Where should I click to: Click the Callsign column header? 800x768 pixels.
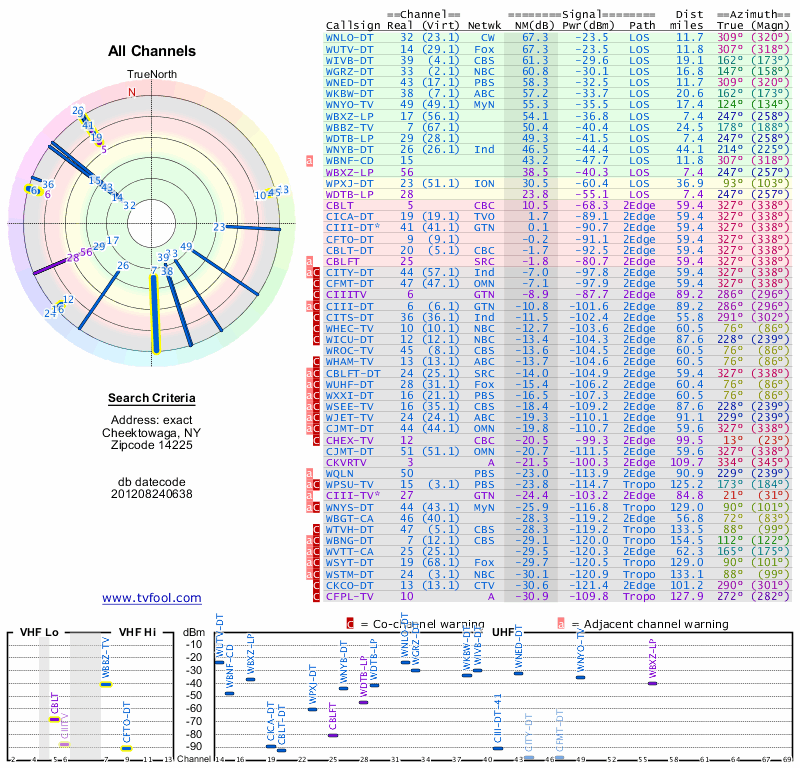point(353,26)
